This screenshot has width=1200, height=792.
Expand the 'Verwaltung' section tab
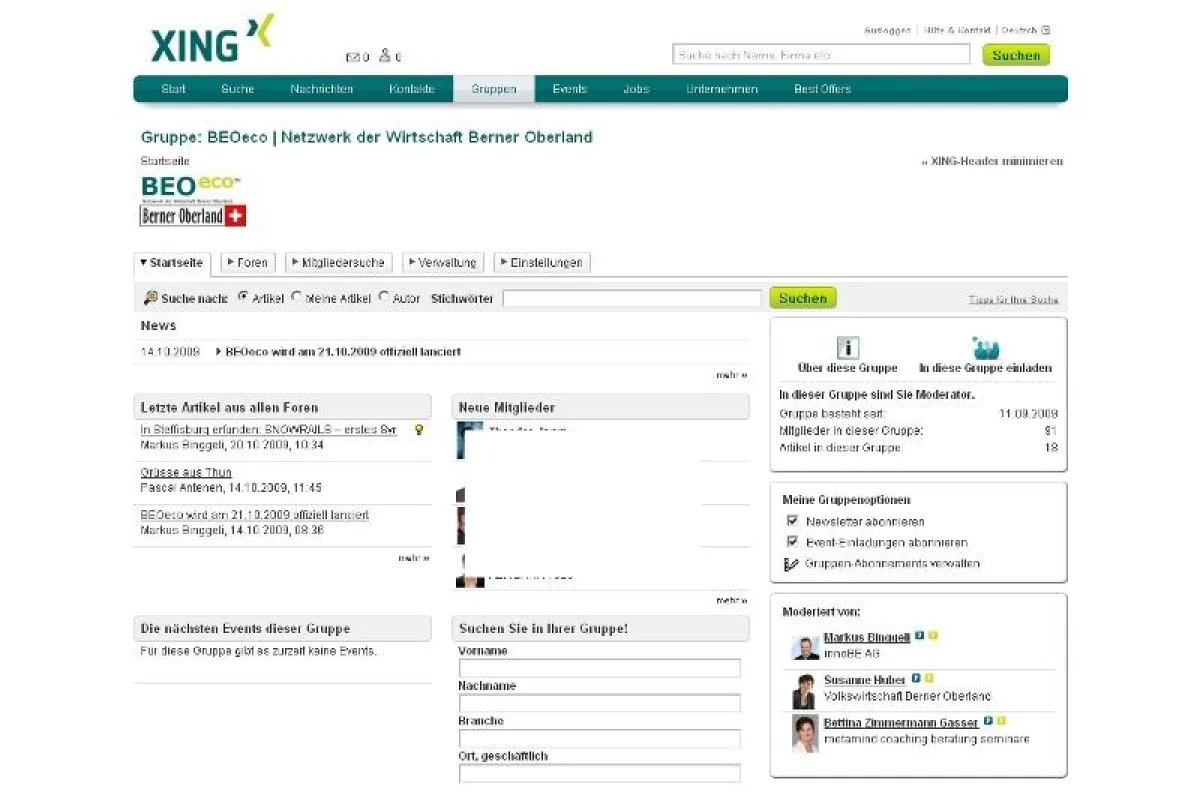(x=443, y=262)
